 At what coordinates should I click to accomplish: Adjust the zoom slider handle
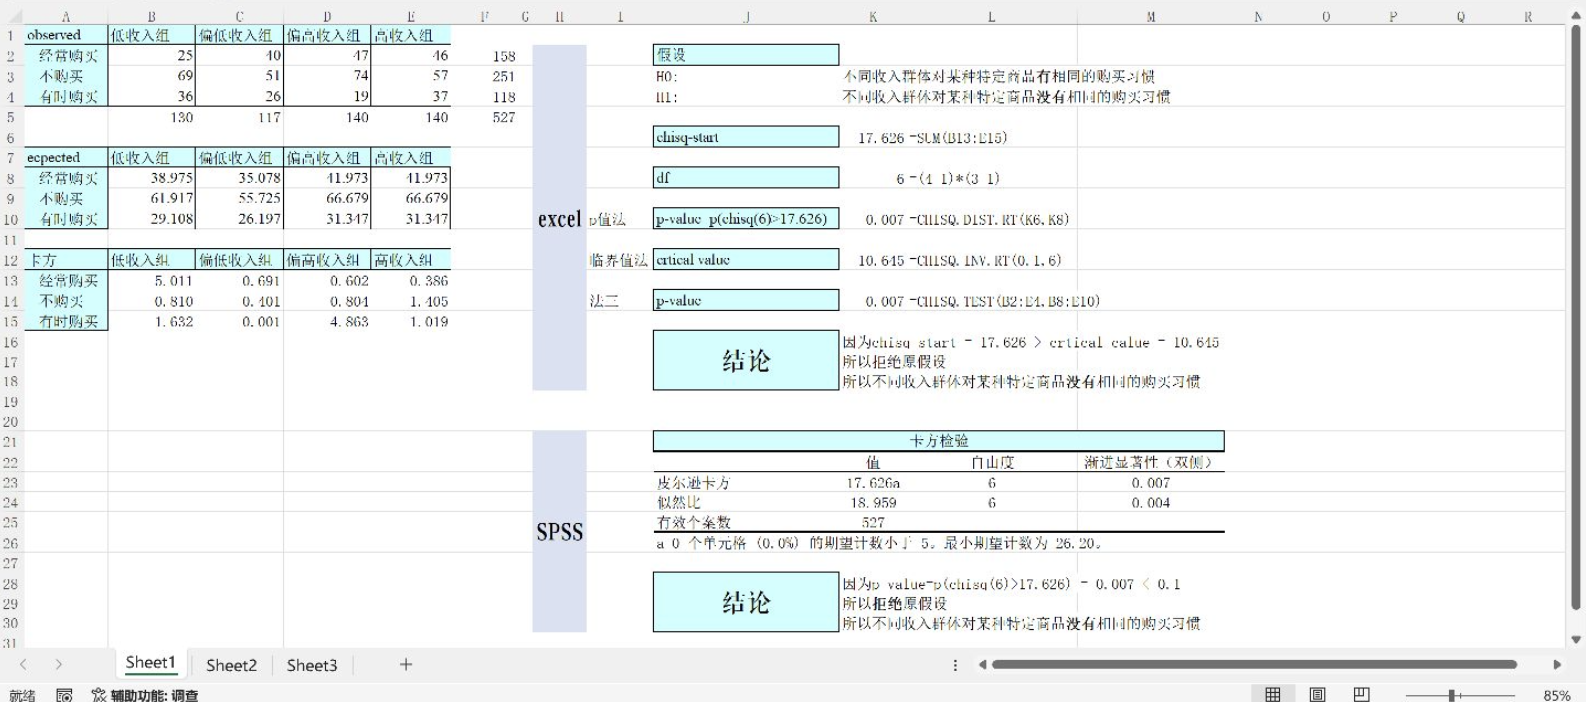(x=1451, y=695)
